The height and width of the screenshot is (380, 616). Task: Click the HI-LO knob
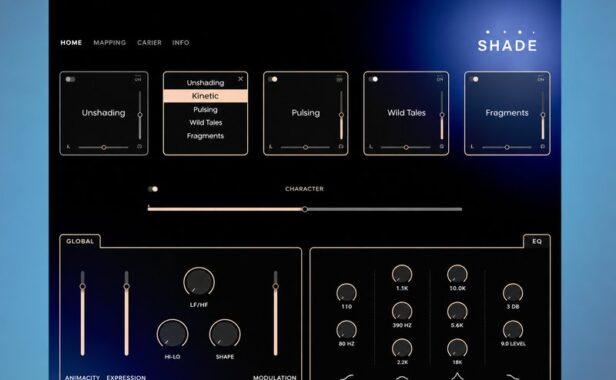172,334
